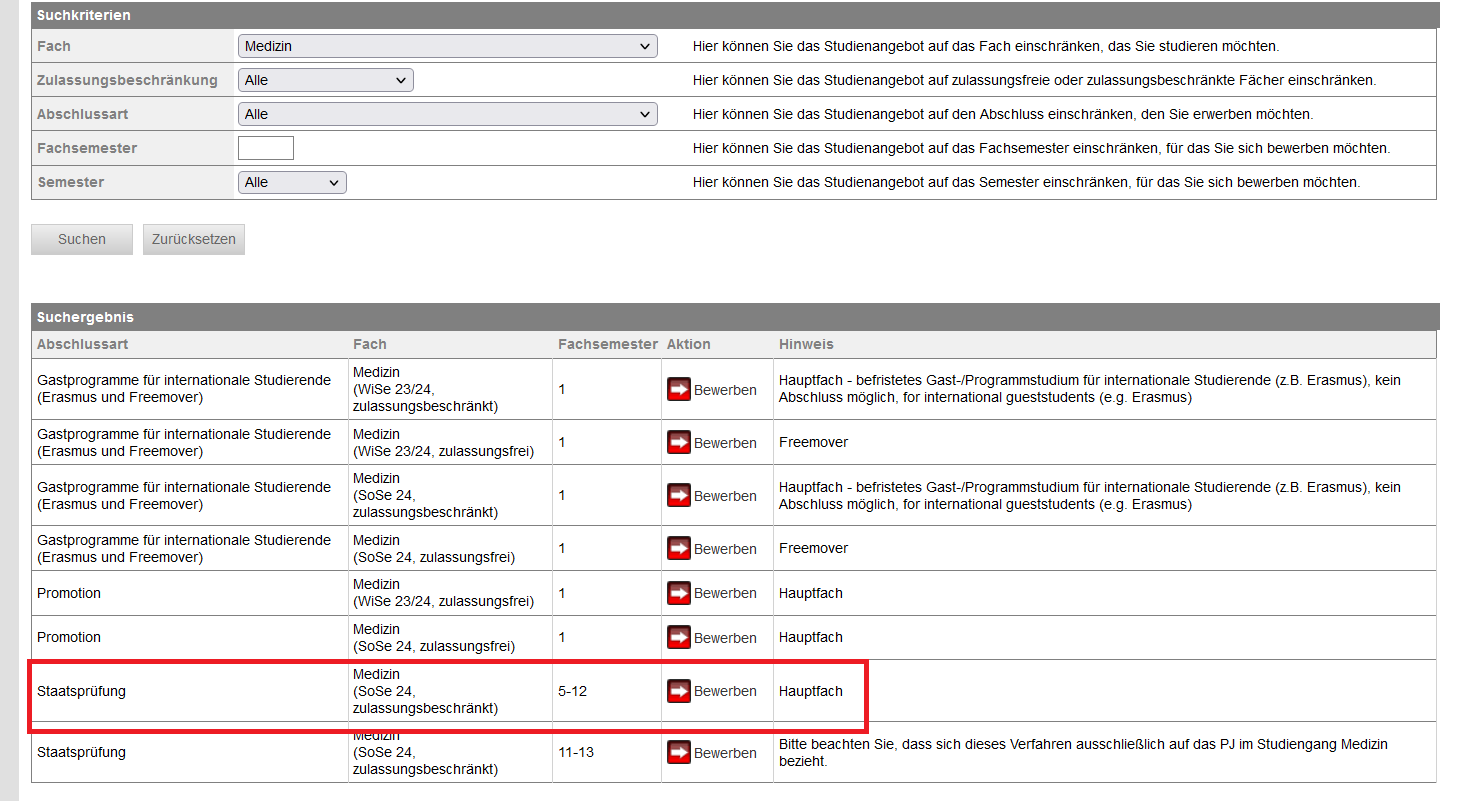This screenshot has height=801, width=1475.
Task: Click the red arrow icon for Gastprogramme WiSe 23/24 zulassungsbeschränkt
Action: (x=679, y=390)
